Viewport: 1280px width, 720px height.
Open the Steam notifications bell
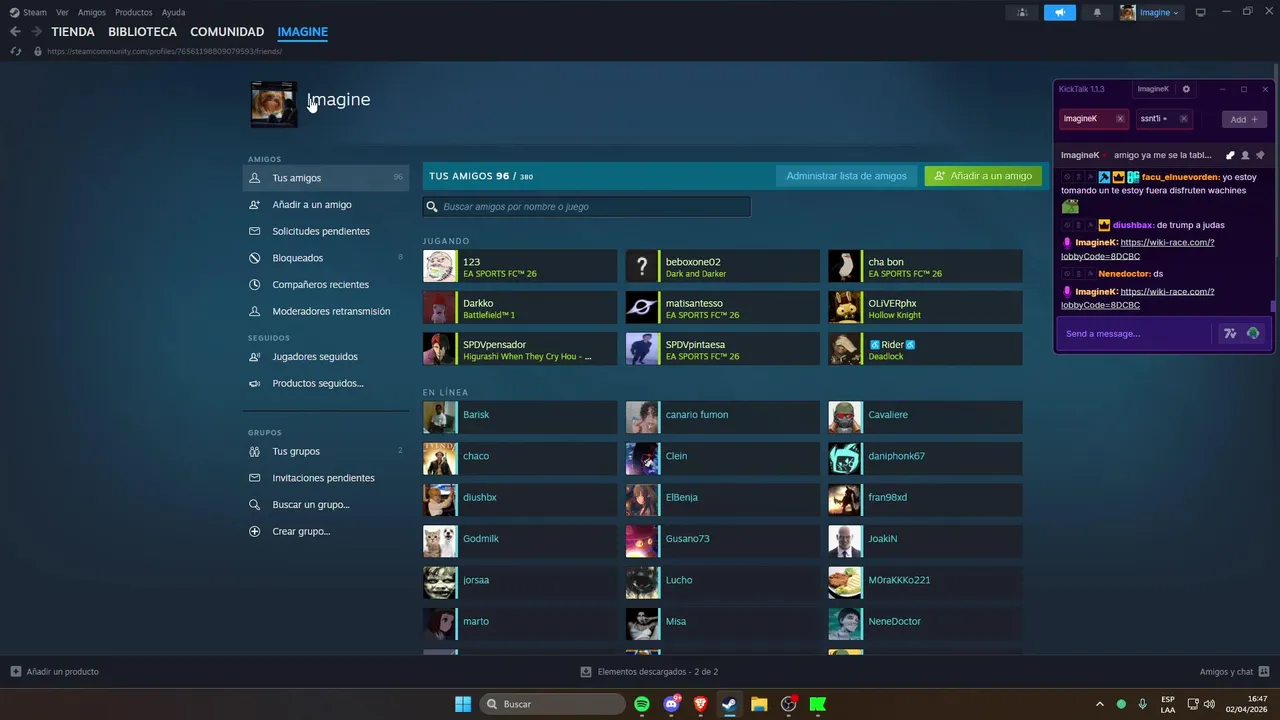(1097, 12)
